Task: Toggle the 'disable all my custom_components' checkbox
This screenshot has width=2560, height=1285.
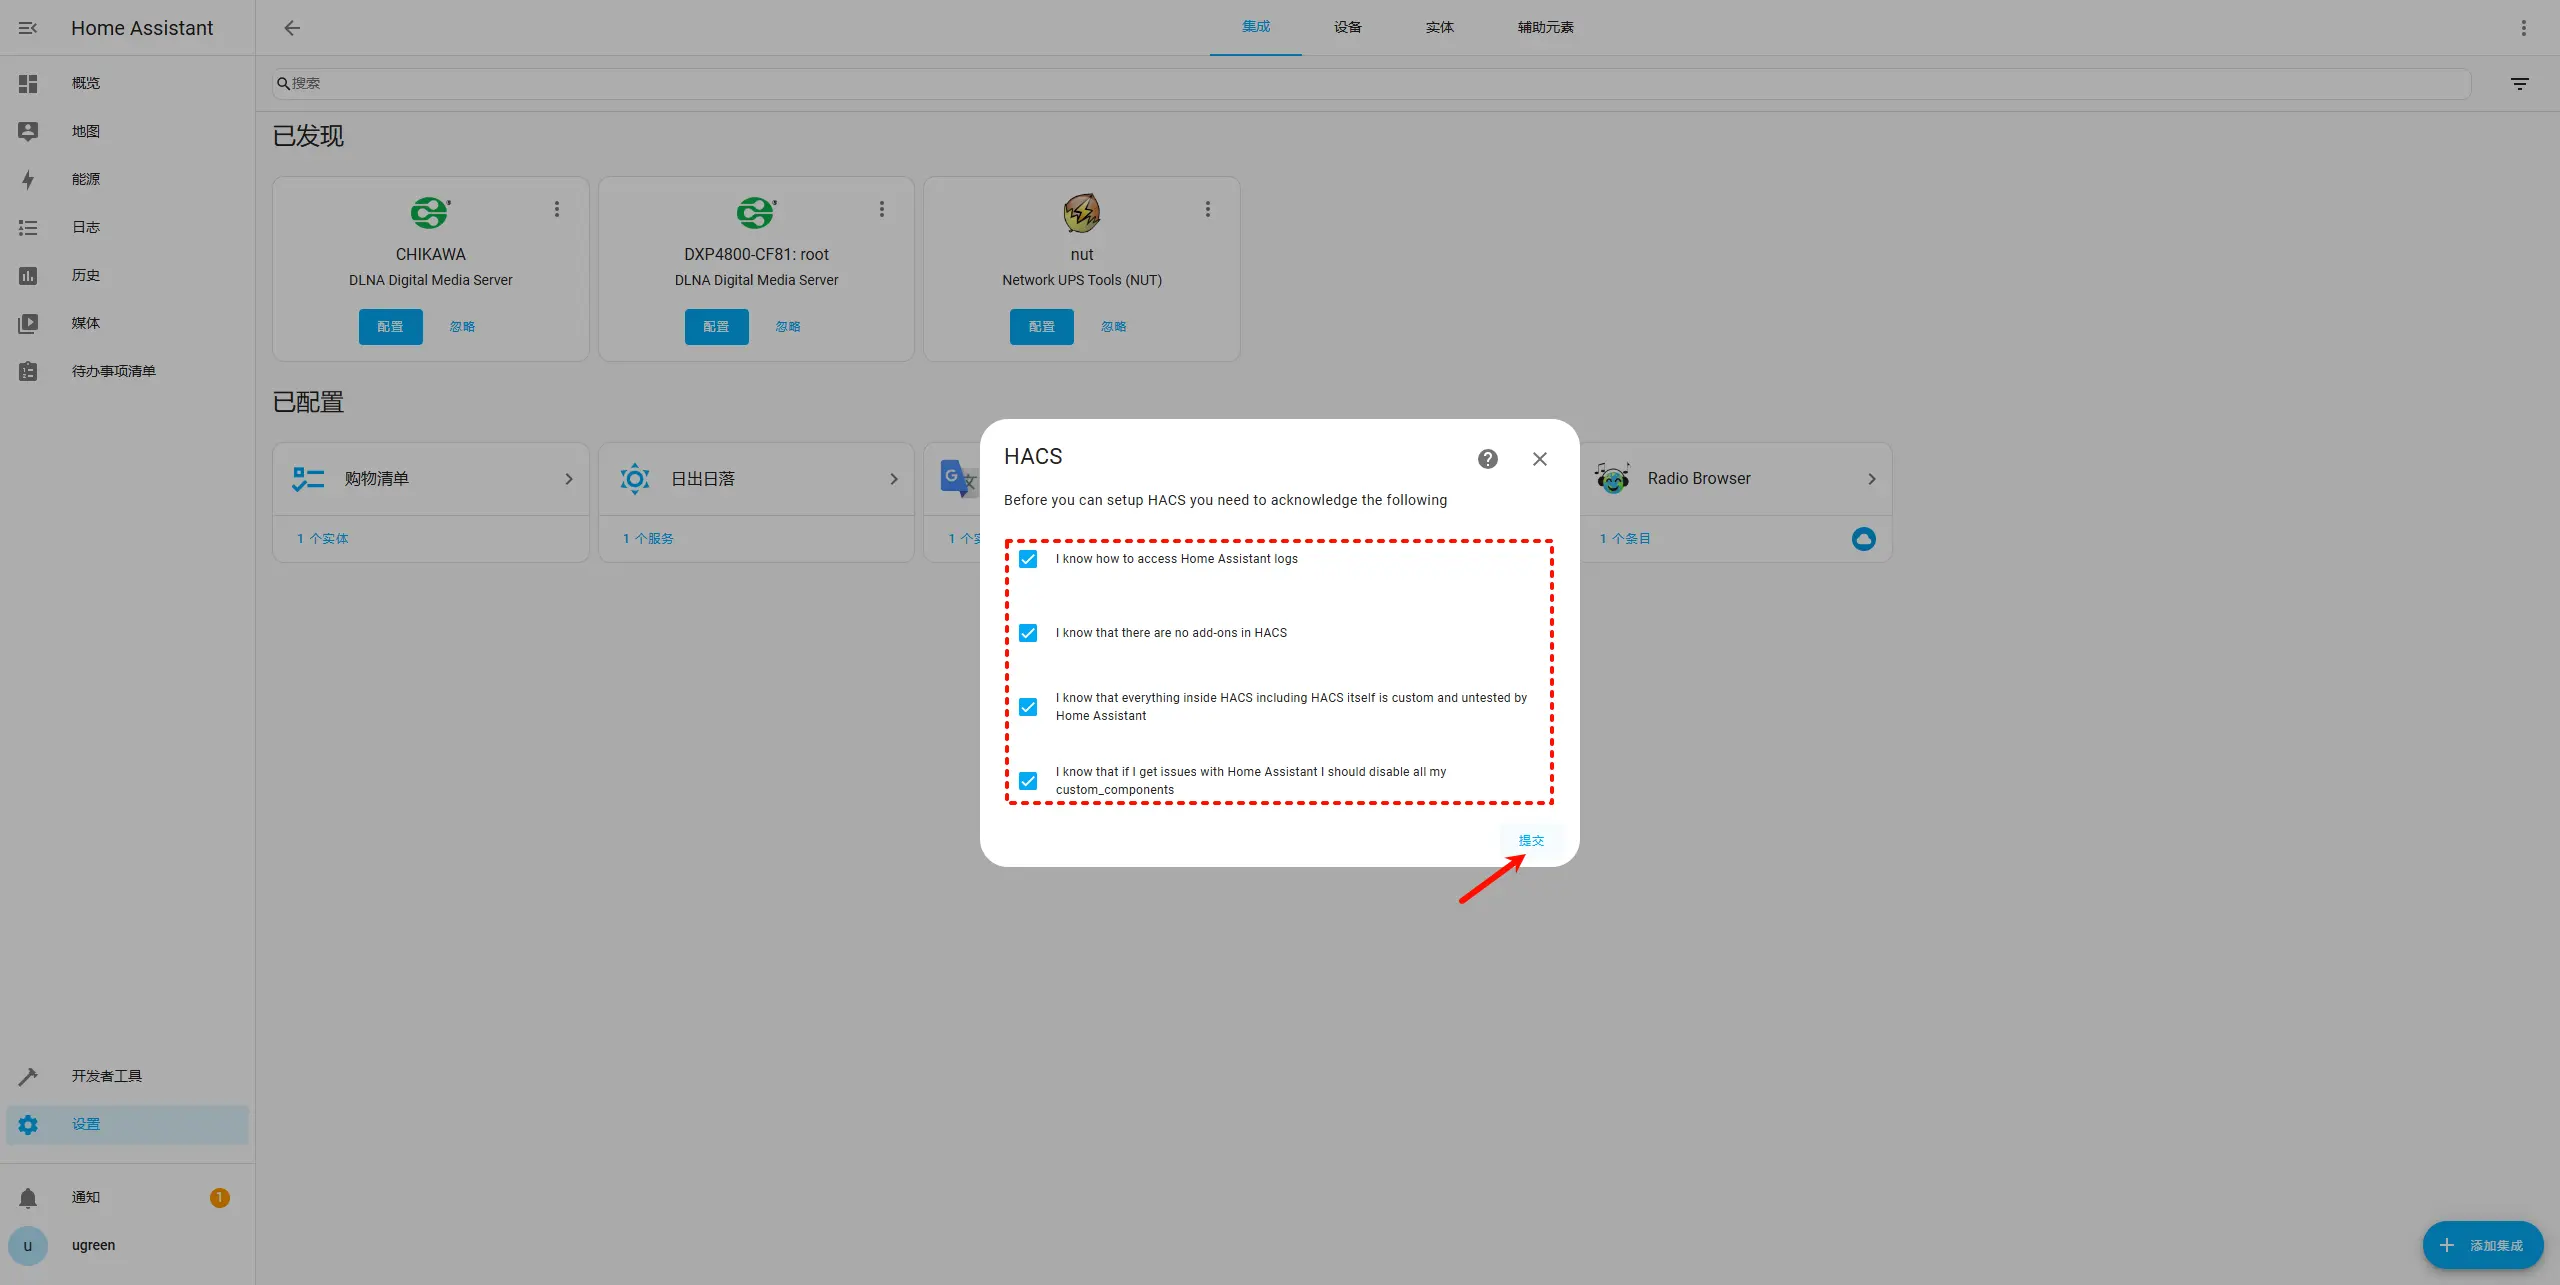Action: tap(1028, 781)
